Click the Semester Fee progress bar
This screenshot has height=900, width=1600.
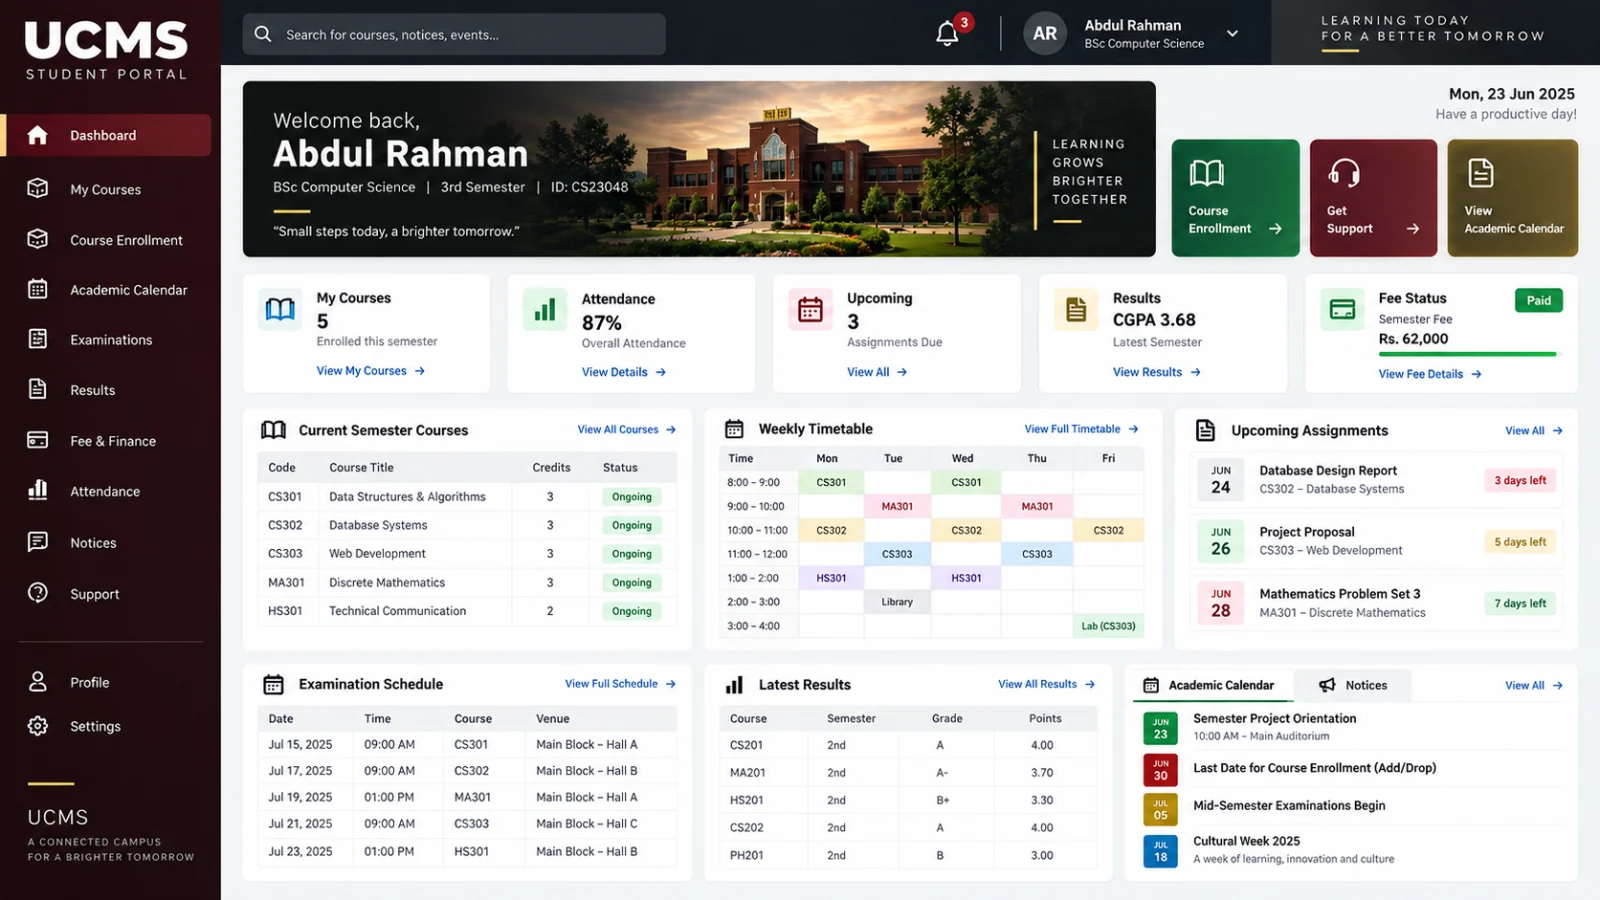(1468, 354)
